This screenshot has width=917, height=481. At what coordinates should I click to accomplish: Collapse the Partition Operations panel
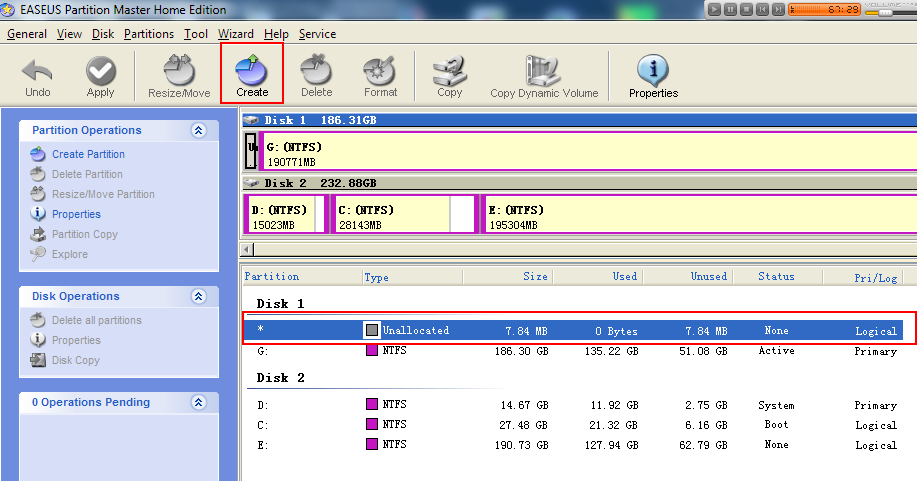pos(198,130)
